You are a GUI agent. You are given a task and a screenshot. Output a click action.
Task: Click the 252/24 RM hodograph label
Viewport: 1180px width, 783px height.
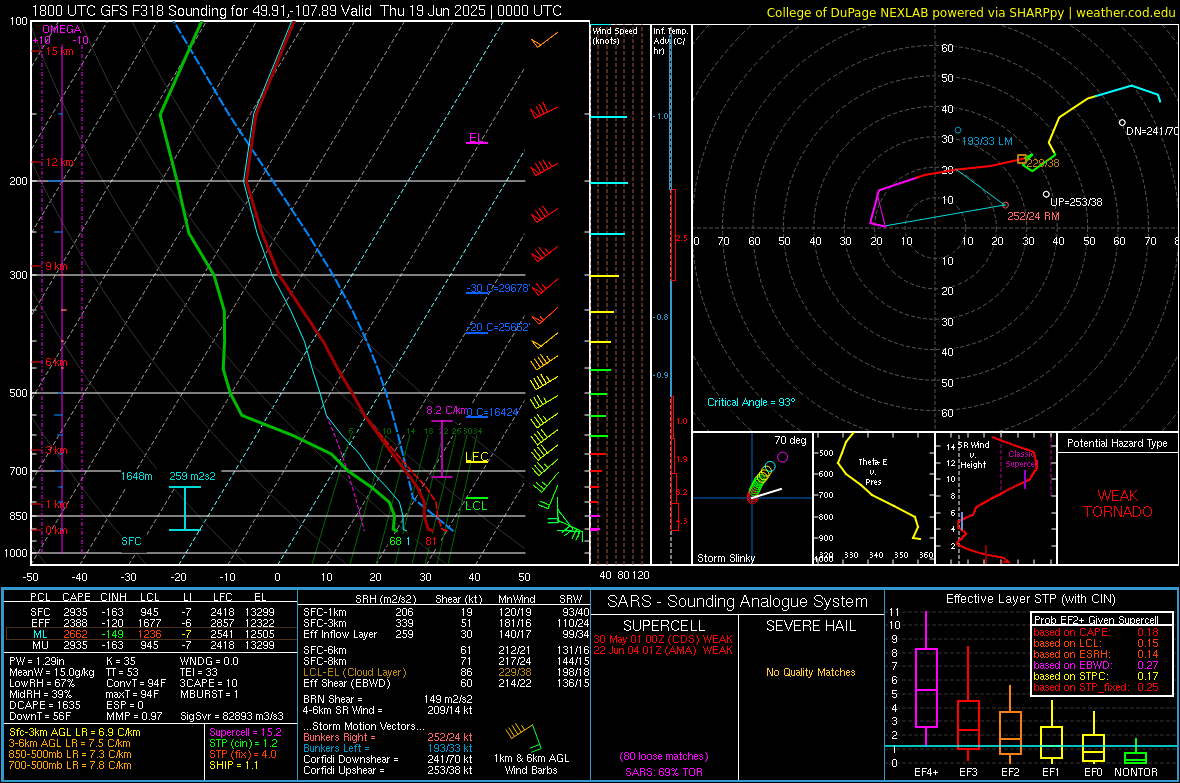tap(1033, 216)
